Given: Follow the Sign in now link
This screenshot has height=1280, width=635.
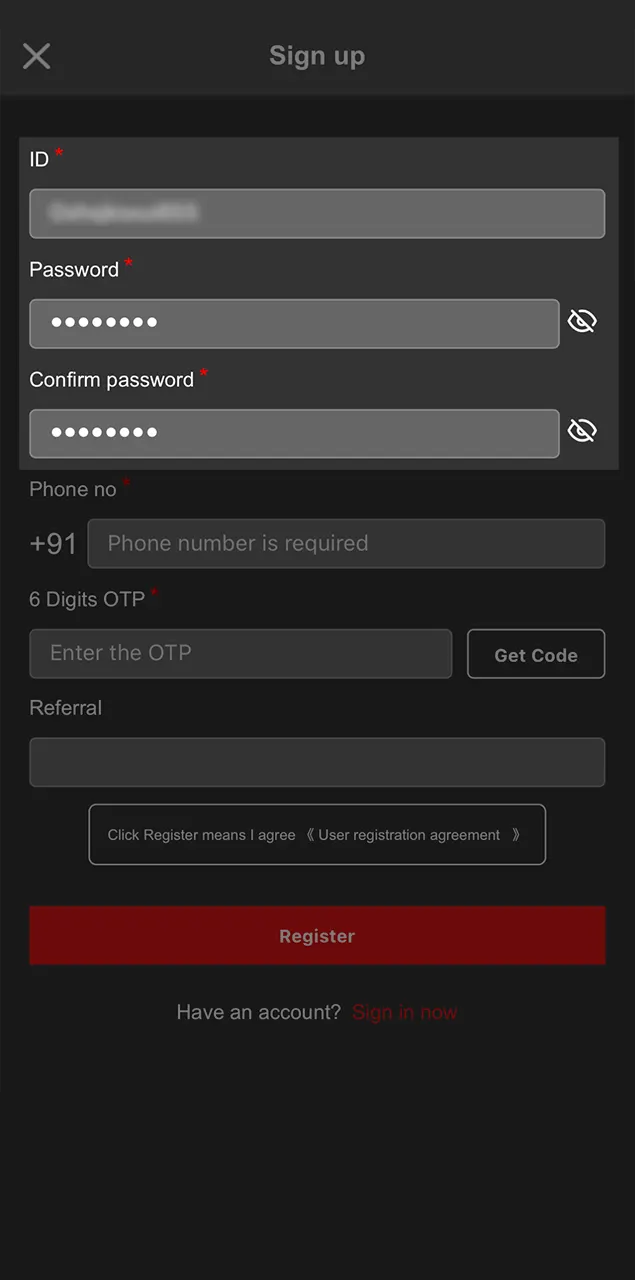Looking at the screenshot, I should click(x=404, y=1012).
